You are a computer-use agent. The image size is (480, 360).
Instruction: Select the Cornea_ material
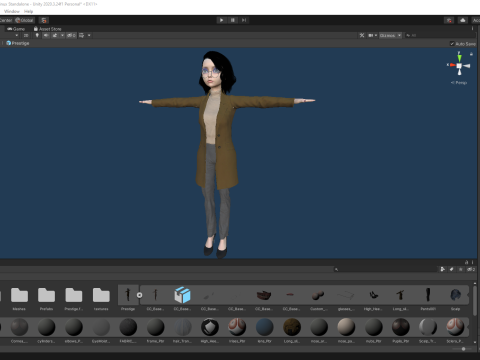click(x=19, y=330)
